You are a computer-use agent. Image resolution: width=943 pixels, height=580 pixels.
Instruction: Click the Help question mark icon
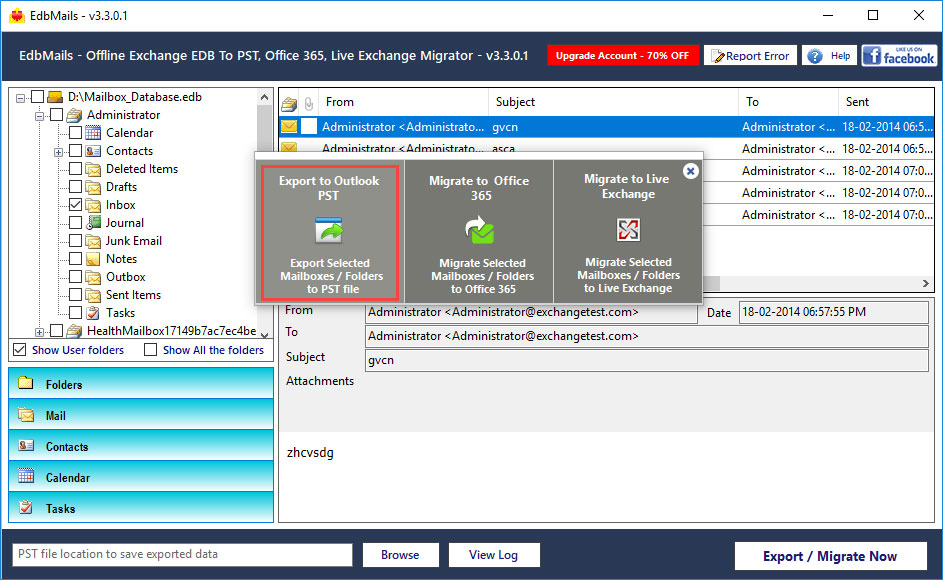pos(814,56)
